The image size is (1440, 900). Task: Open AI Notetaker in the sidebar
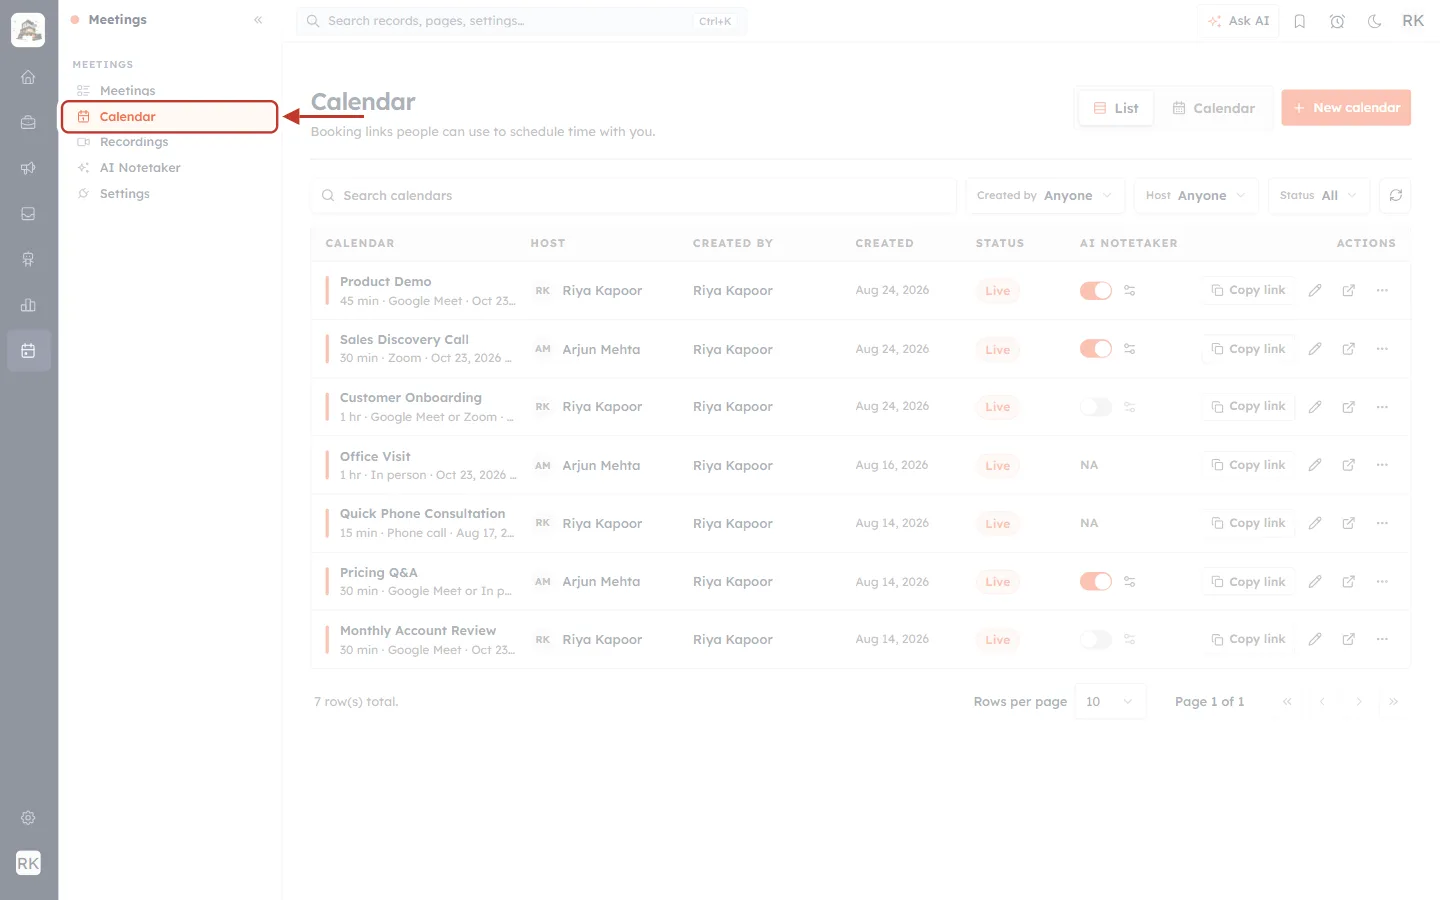(x=169, y=168)
